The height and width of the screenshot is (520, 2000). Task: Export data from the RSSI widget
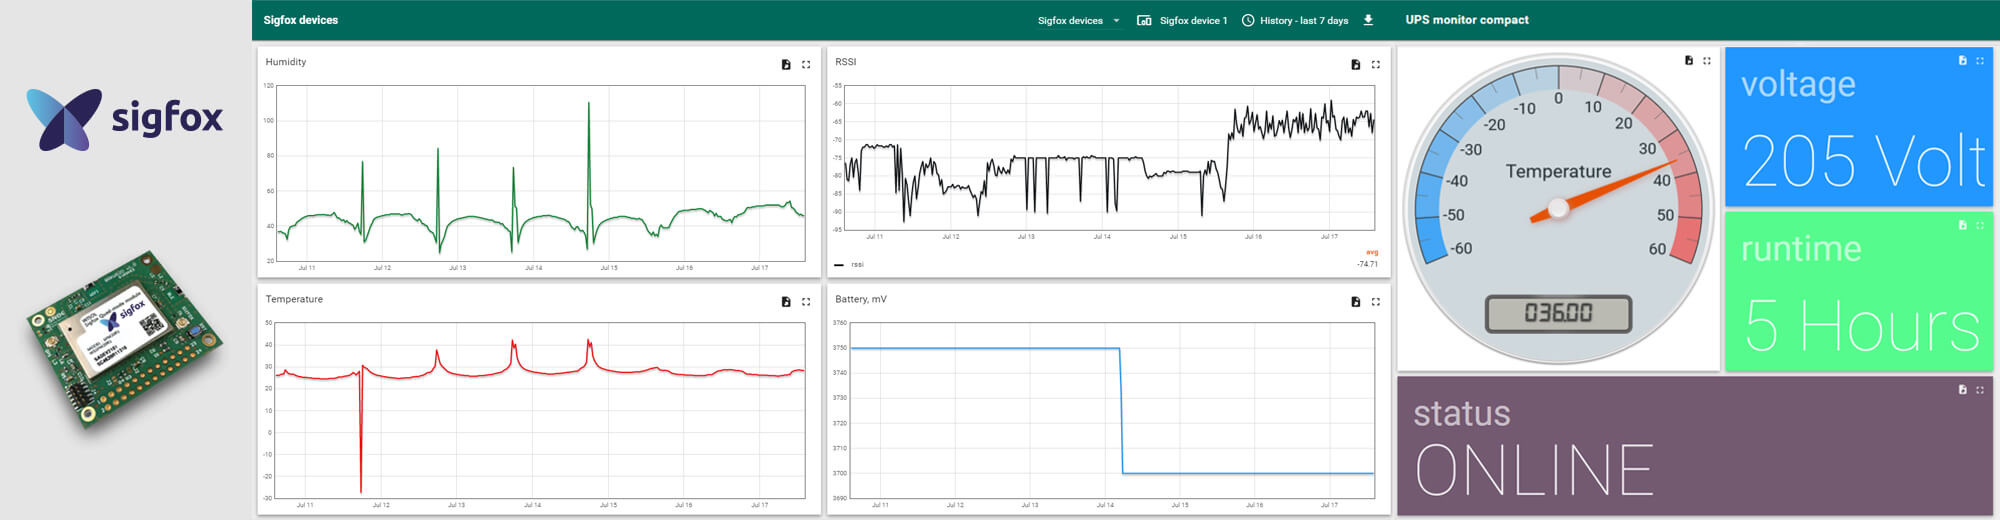click(x=1355, y=65)
